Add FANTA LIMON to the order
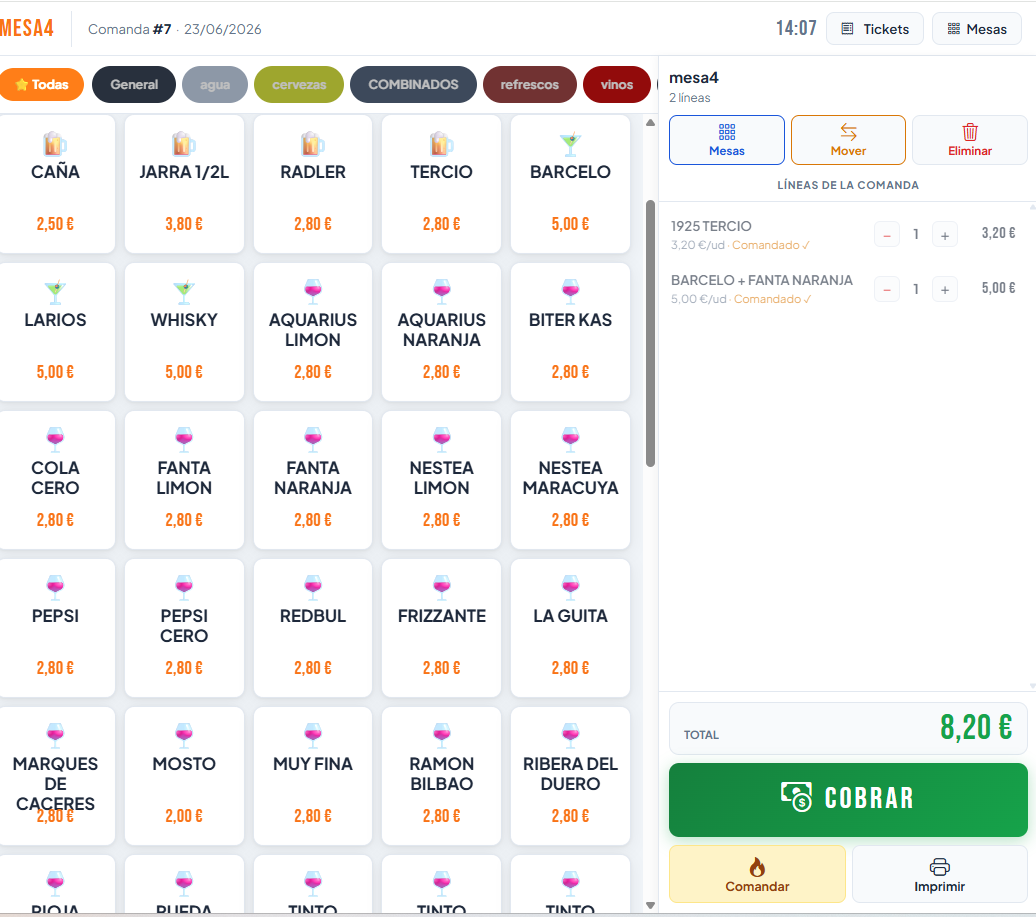 184,480
